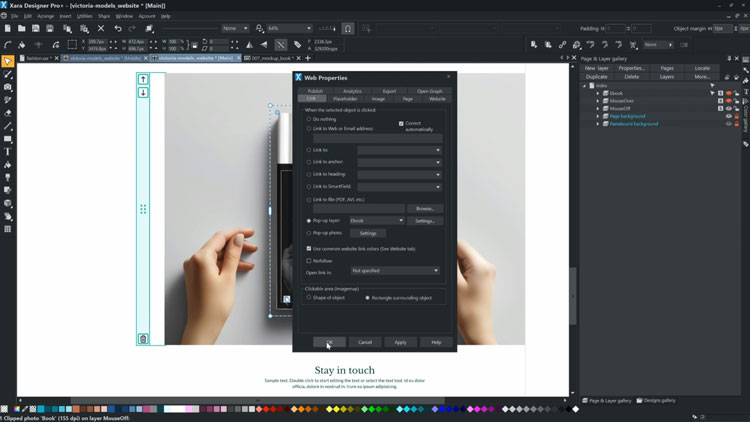750x422 pixels.
Task: Click the New layer button
Action: (596, 68)
